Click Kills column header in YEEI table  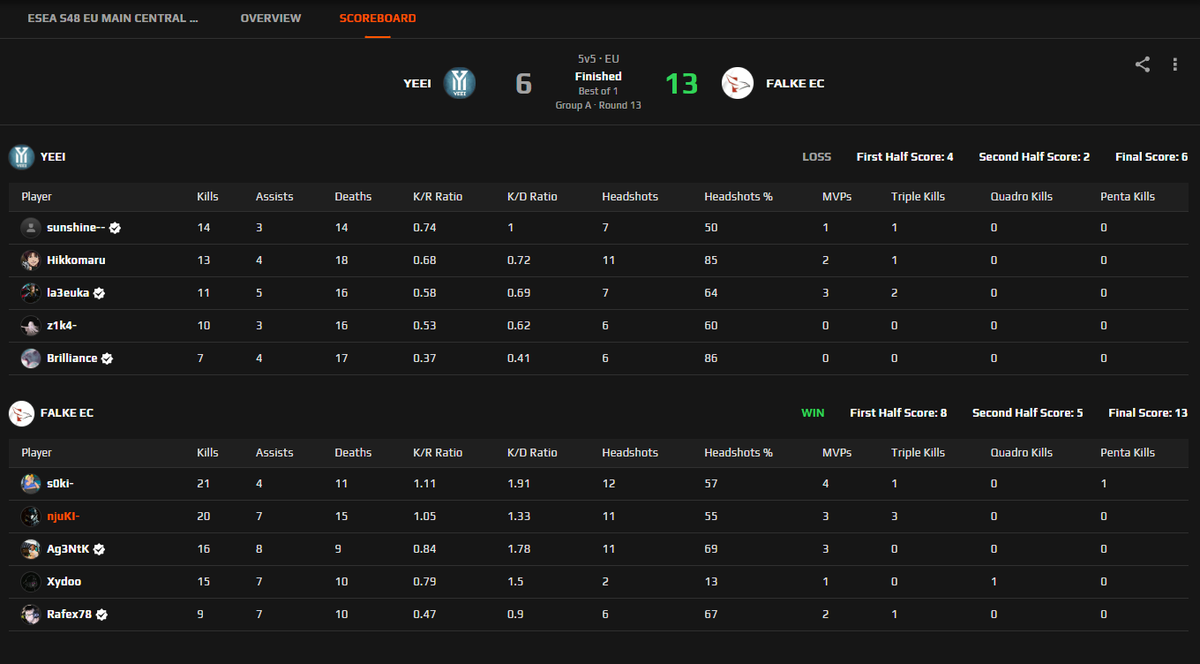pyautogui.click(x=207, y=197)
